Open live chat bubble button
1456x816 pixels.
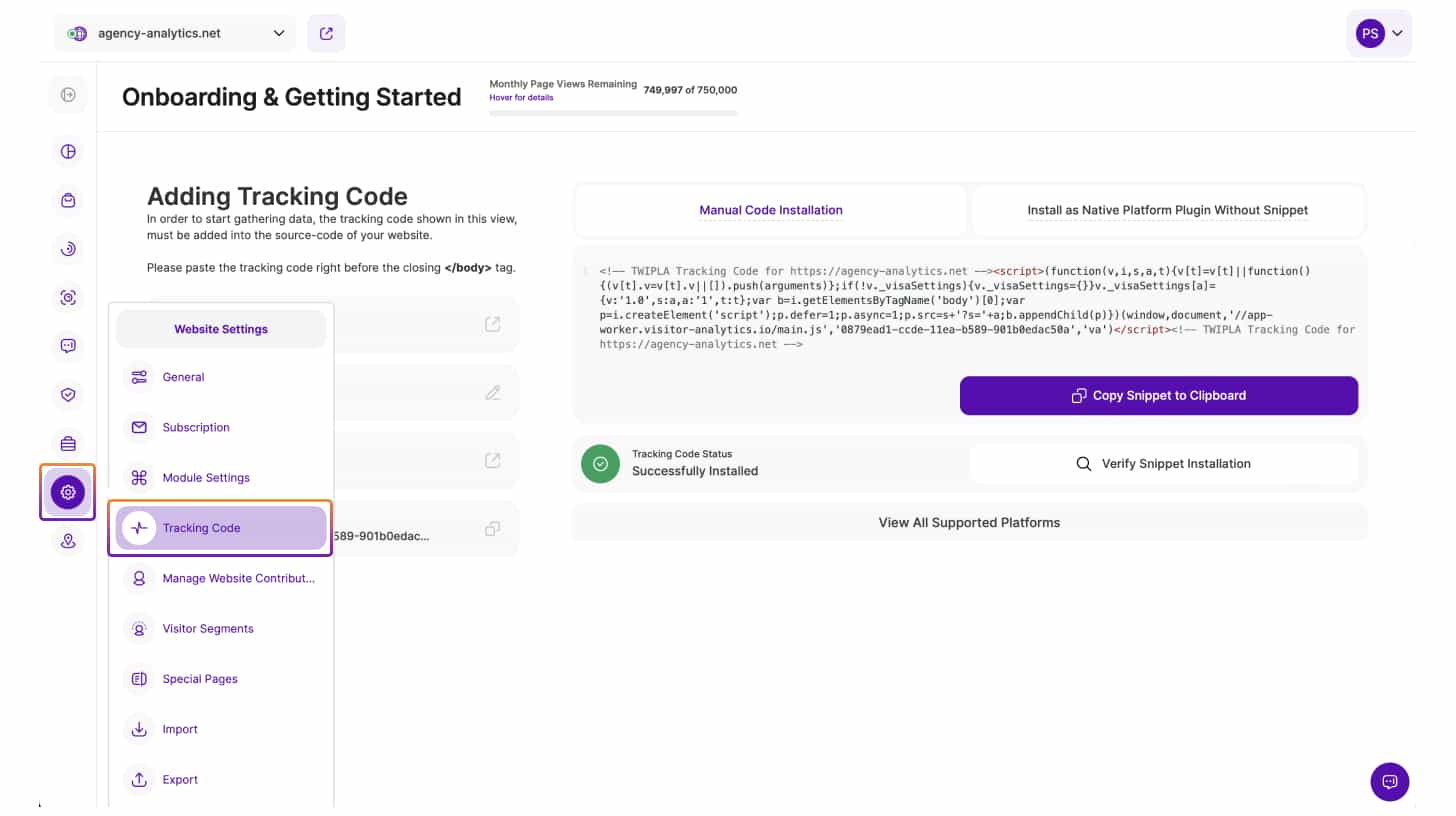click(1389, 782)
